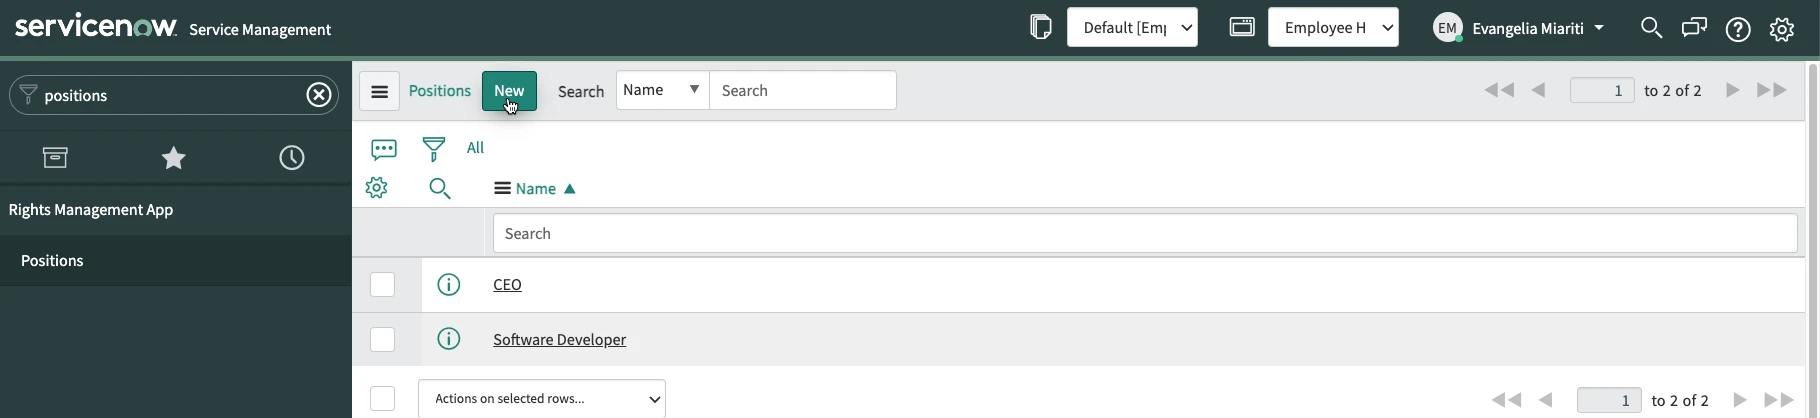This screenshot has width=1820, height=418.
Task: Open the Name search field dropdown
Action: point(662,90)
